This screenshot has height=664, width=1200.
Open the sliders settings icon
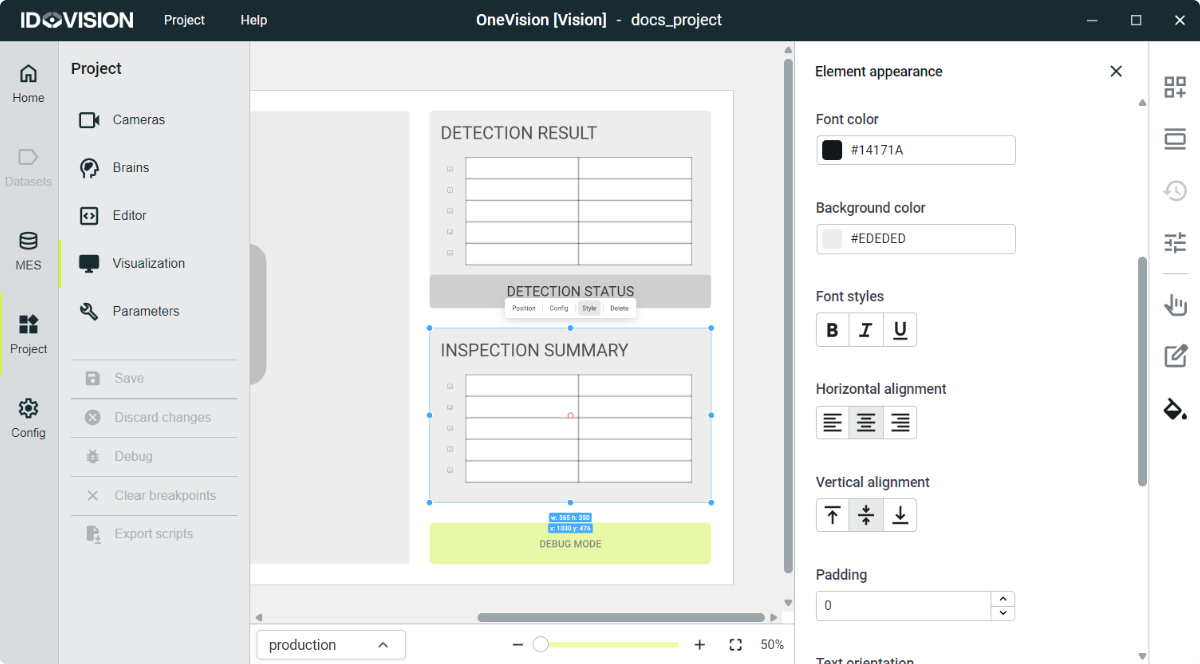pyautogui.click(x=1175, y=242)
